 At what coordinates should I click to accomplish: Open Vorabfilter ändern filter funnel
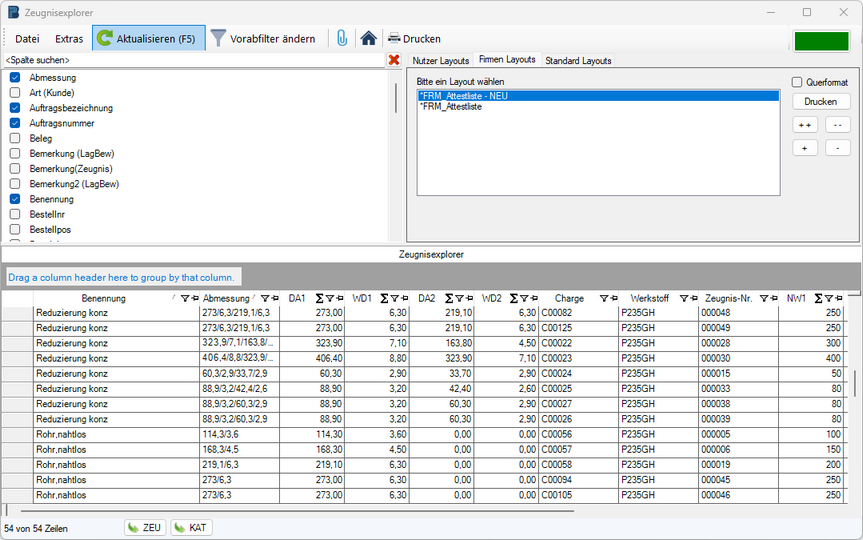coord(218,39)
